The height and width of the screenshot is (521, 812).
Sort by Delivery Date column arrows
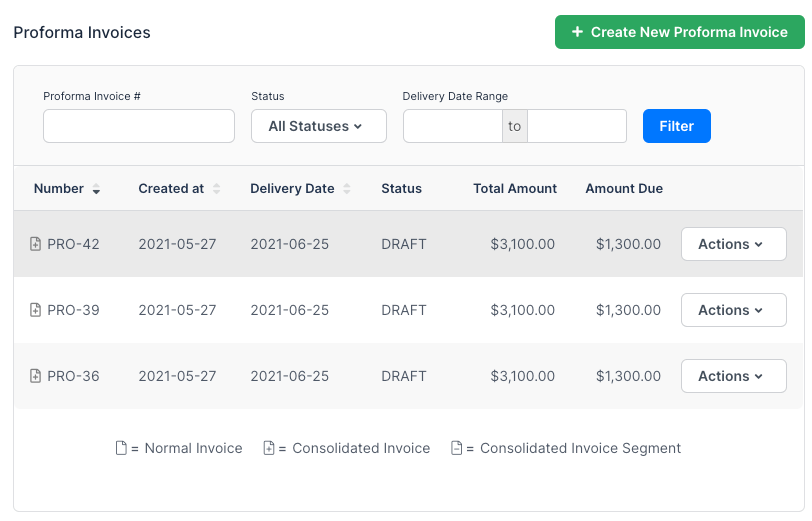click(347, 189)
